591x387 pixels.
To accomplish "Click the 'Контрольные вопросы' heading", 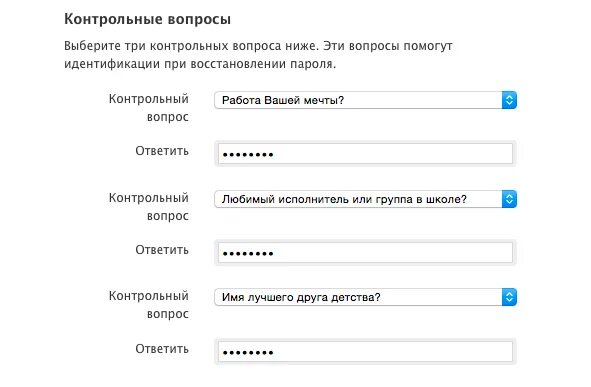I will tap(147, 19).
